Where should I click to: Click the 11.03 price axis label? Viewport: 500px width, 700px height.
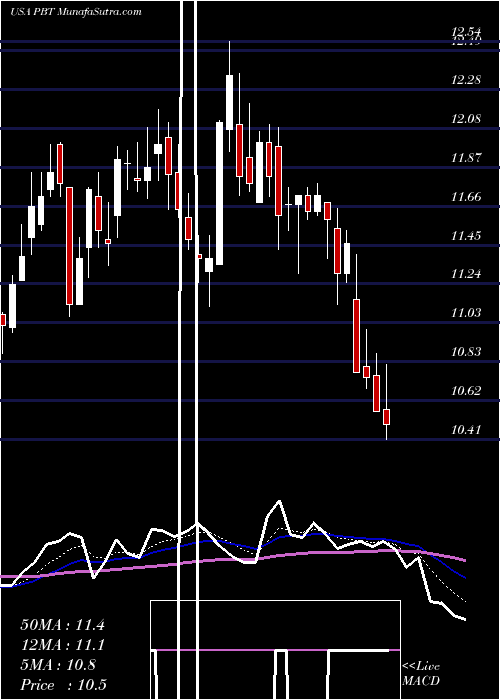pos(466,313)
